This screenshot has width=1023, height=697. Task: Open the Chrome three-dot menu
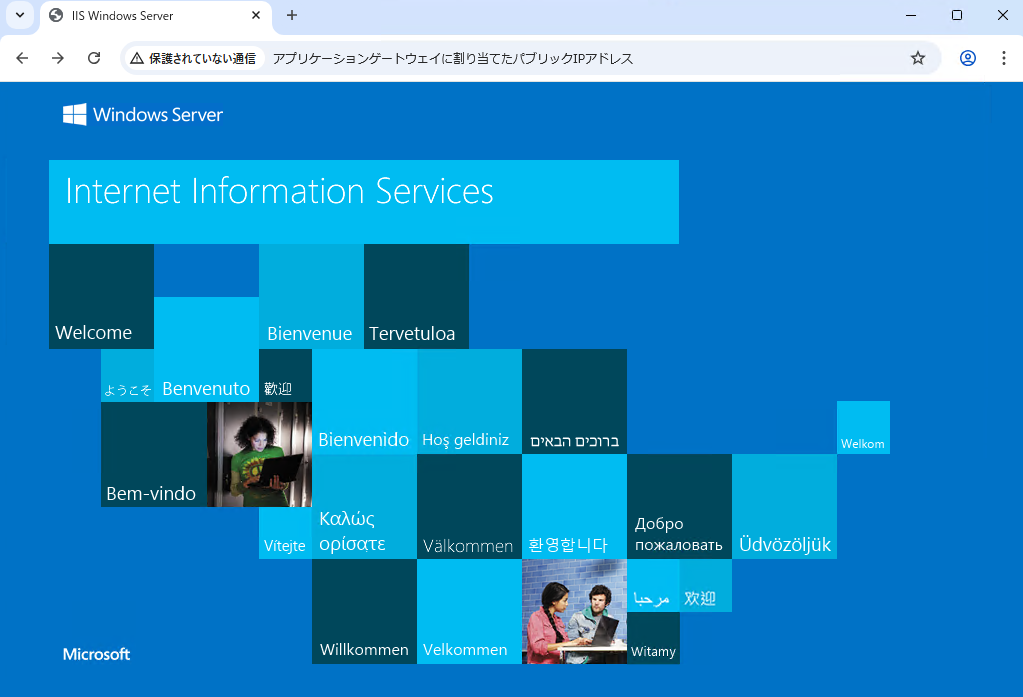pyautogui.click(x=1003, y=58)
